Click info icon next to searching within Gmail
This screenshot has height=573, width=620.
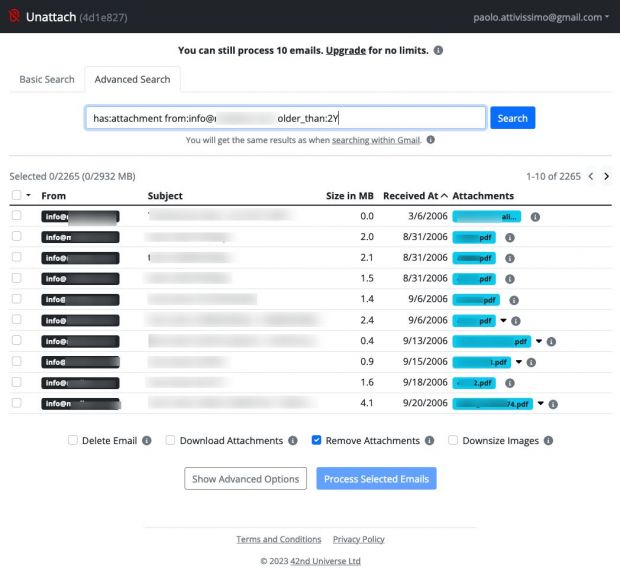431,140
